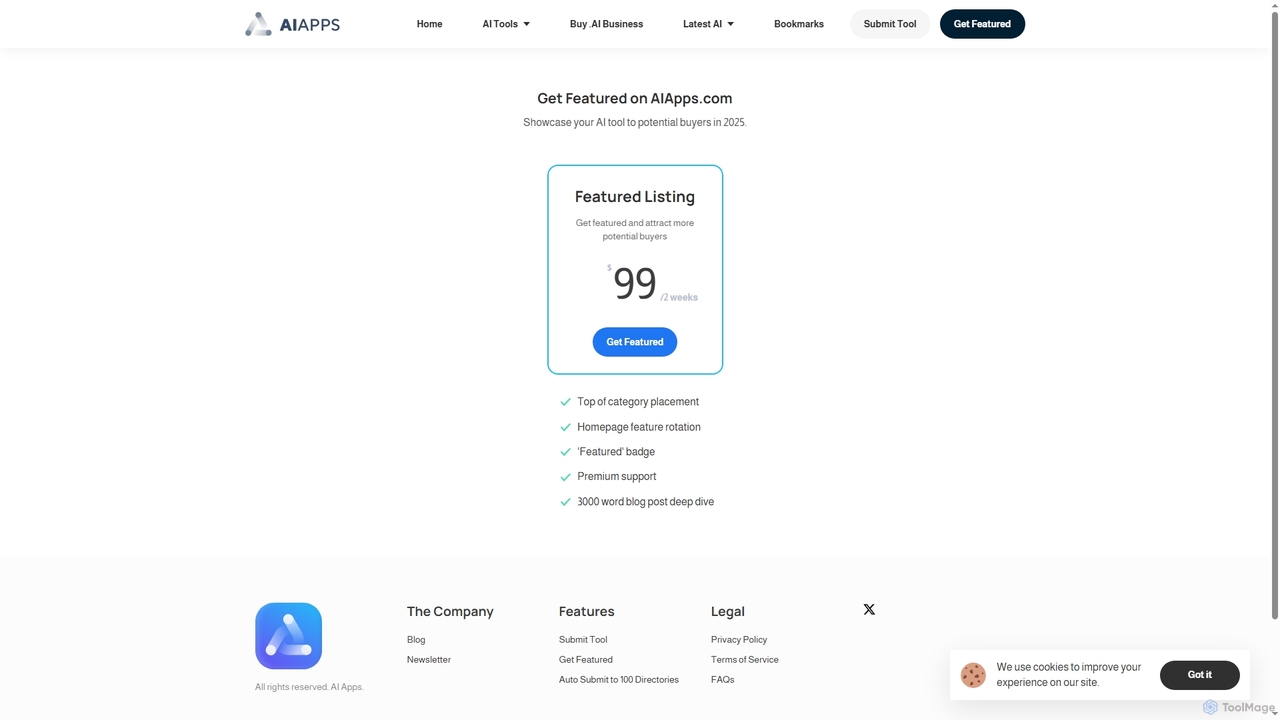
Task: Open the Terms of Service link
Action: pos(745,660)
